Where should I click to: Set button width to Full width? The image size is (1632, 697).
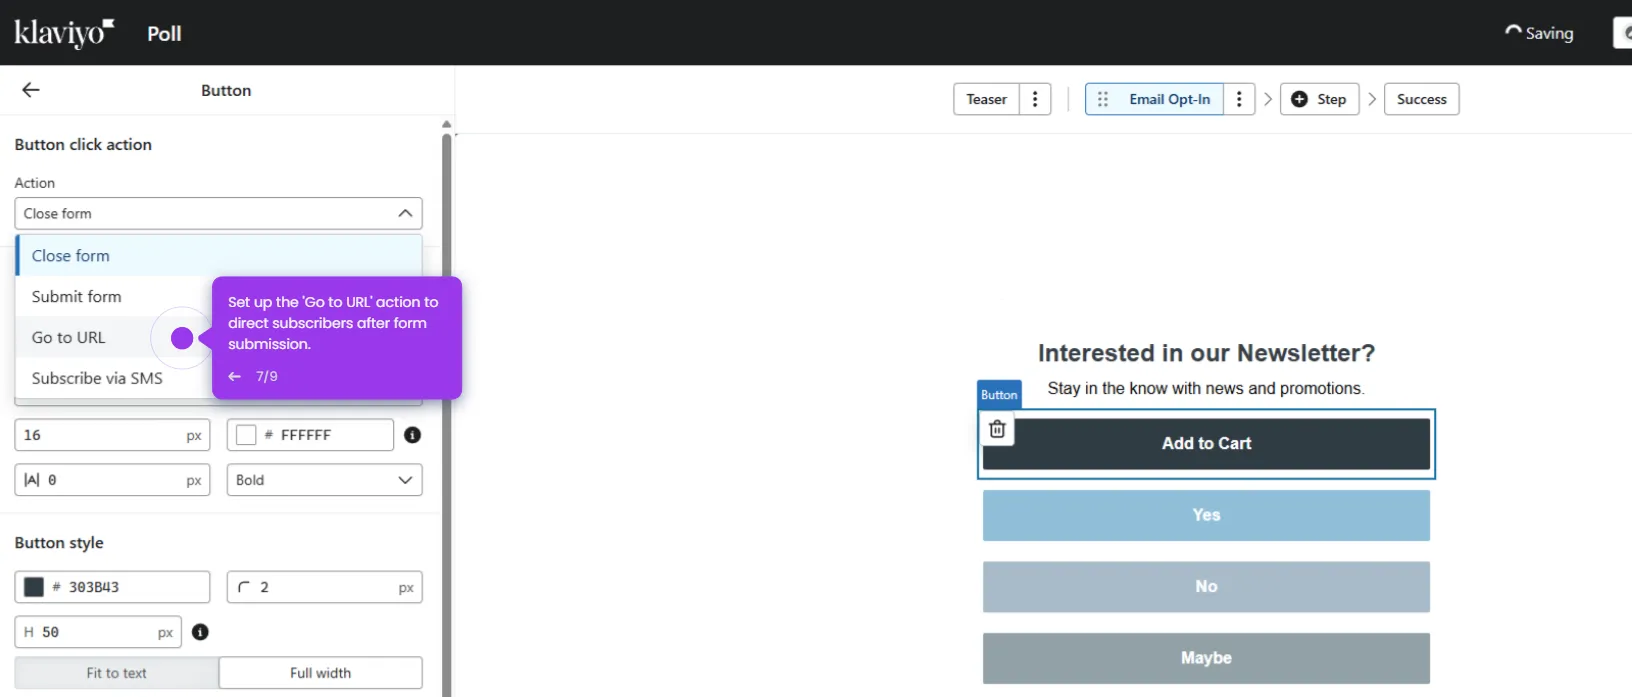click(x=320, y=673)
